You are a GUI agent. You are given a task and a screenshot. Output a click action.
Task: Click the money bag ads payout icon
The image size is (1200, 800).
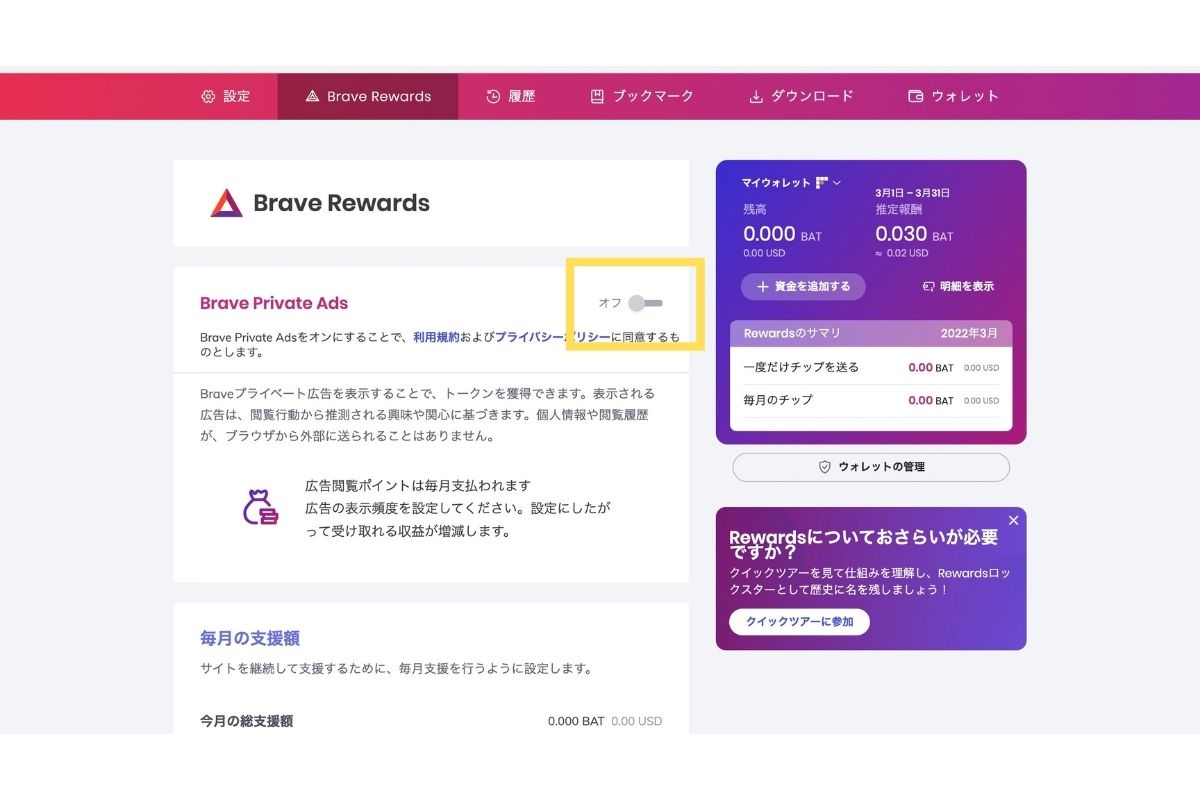click(260, 508)
